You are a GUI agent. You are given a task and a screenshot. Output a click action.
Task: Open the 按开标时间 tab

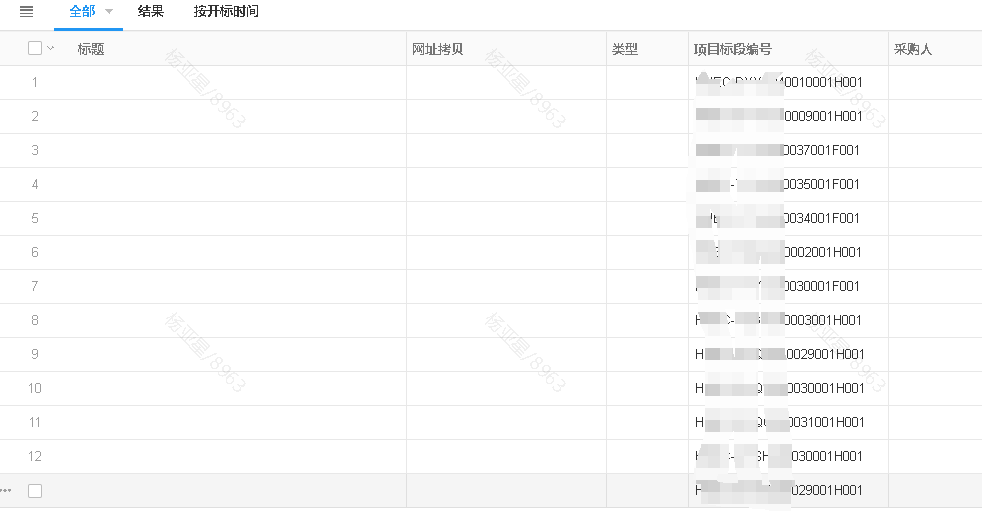click(226, 12)
